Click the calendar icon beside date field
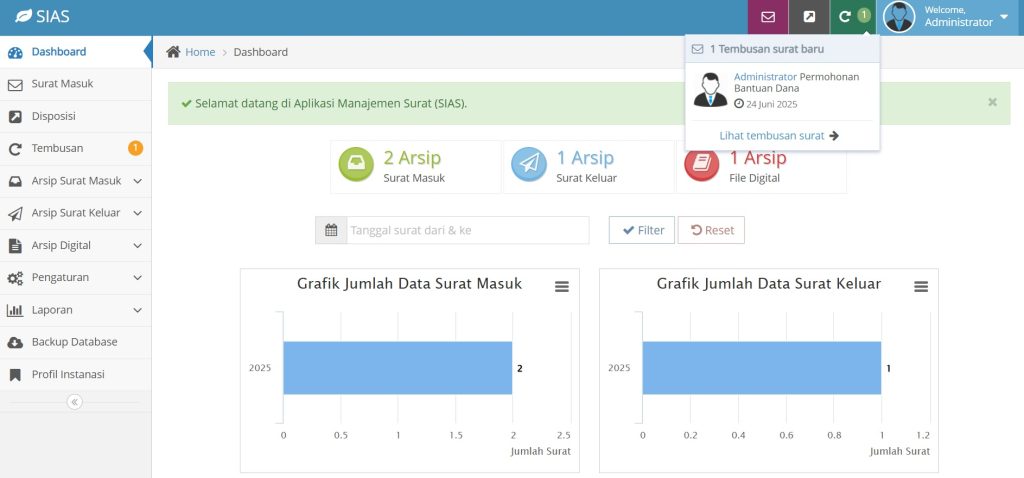The height and width of the screenshot is (478, 1024). [x=331, y=231]
